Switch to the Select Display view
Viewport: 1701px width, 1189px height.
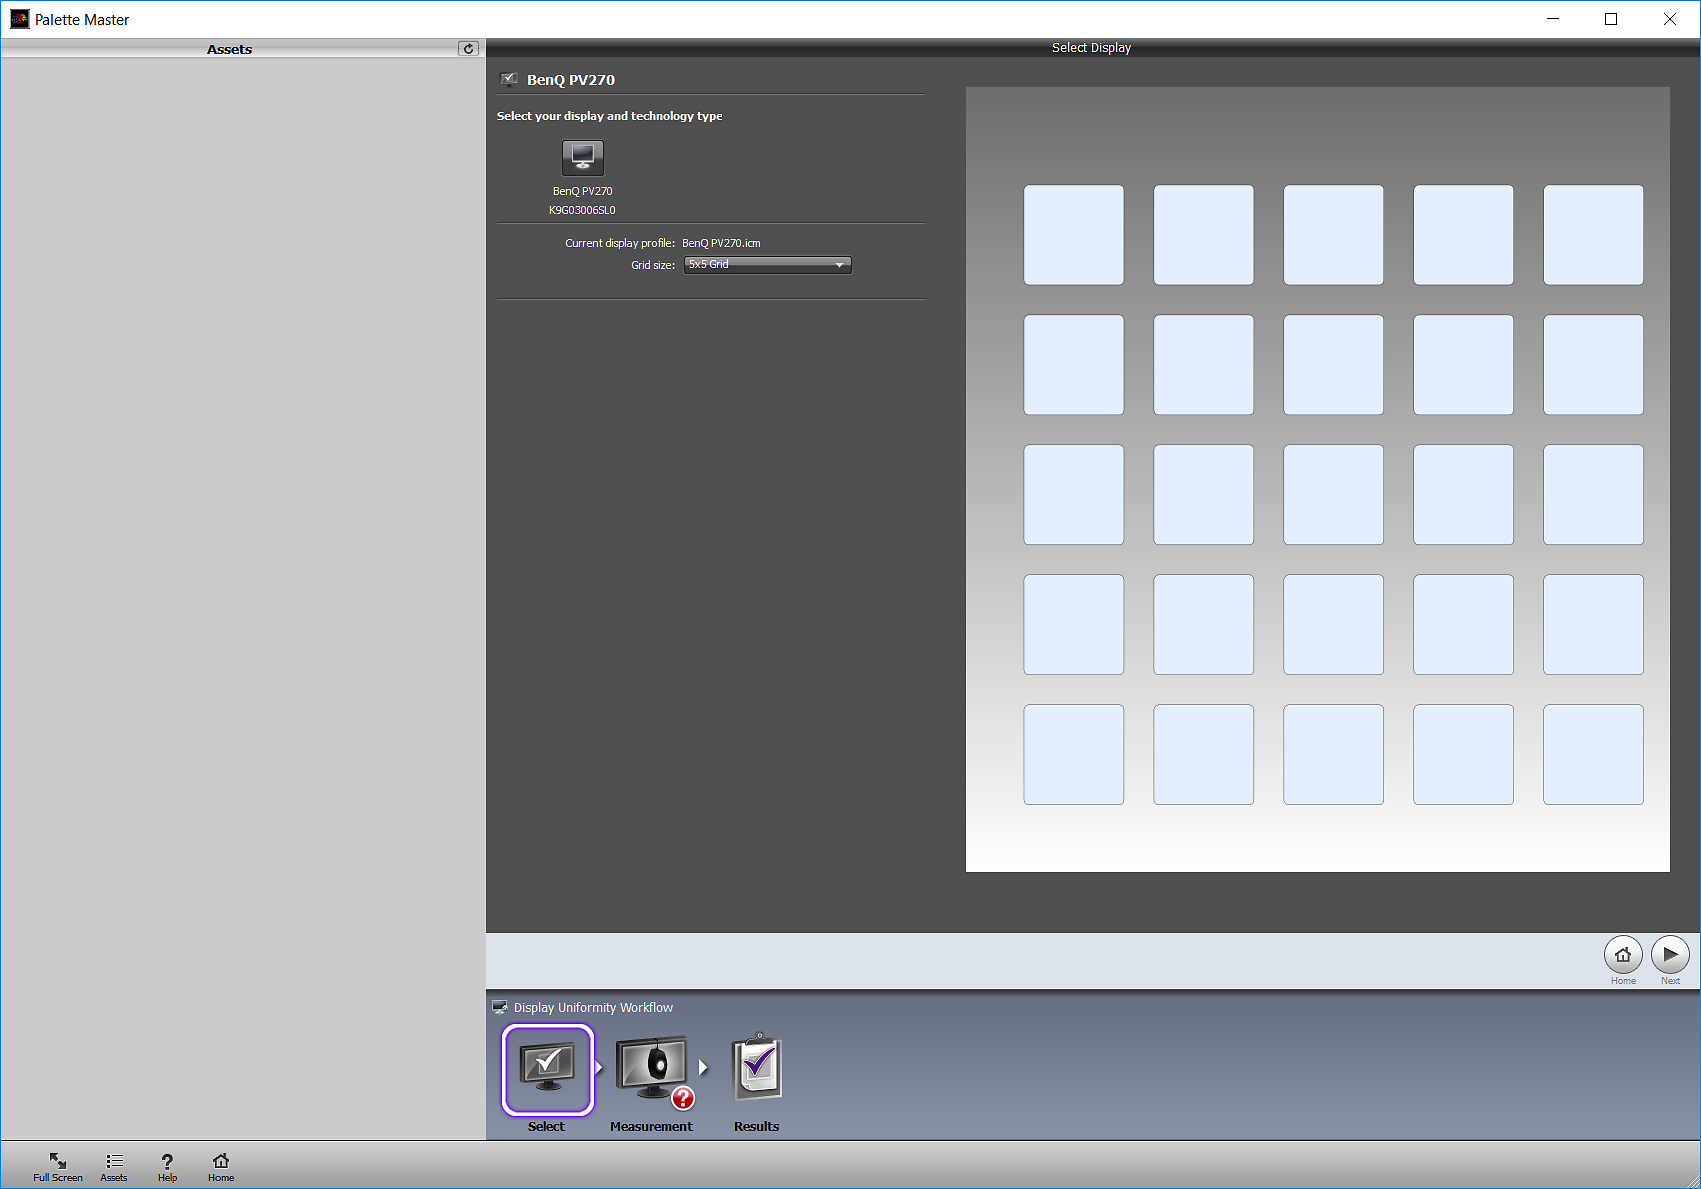tap(1091, 47)
